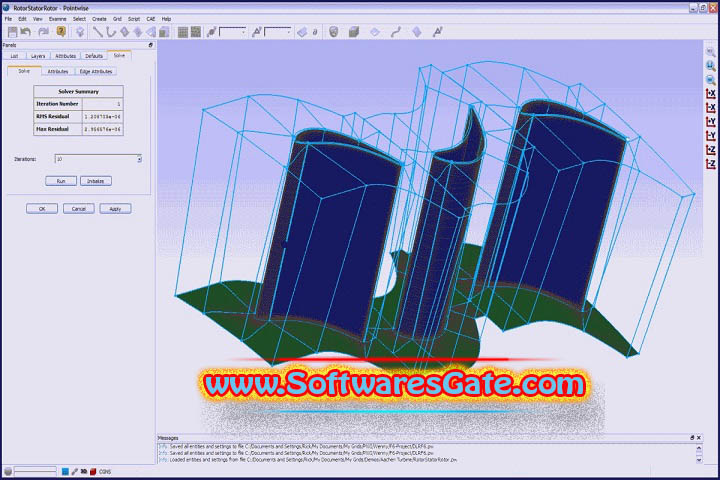
Task: Open the Help menu
Action: pos(166,19)
